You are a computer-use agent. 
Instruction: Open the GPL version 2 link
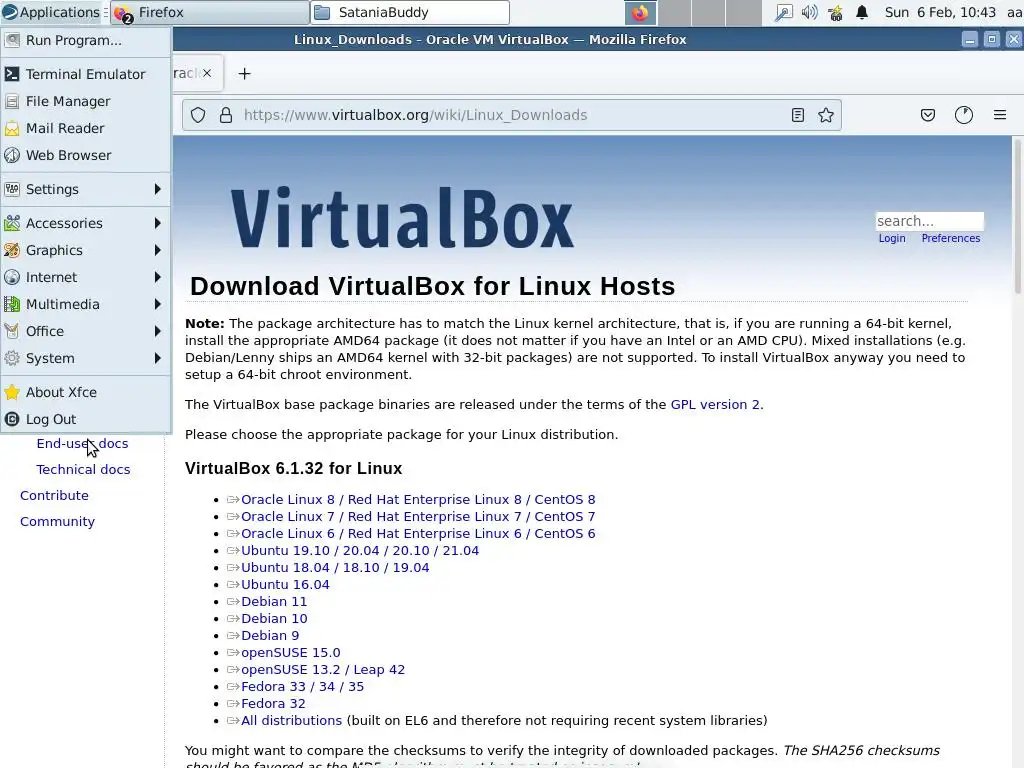(x=715, y=404)
